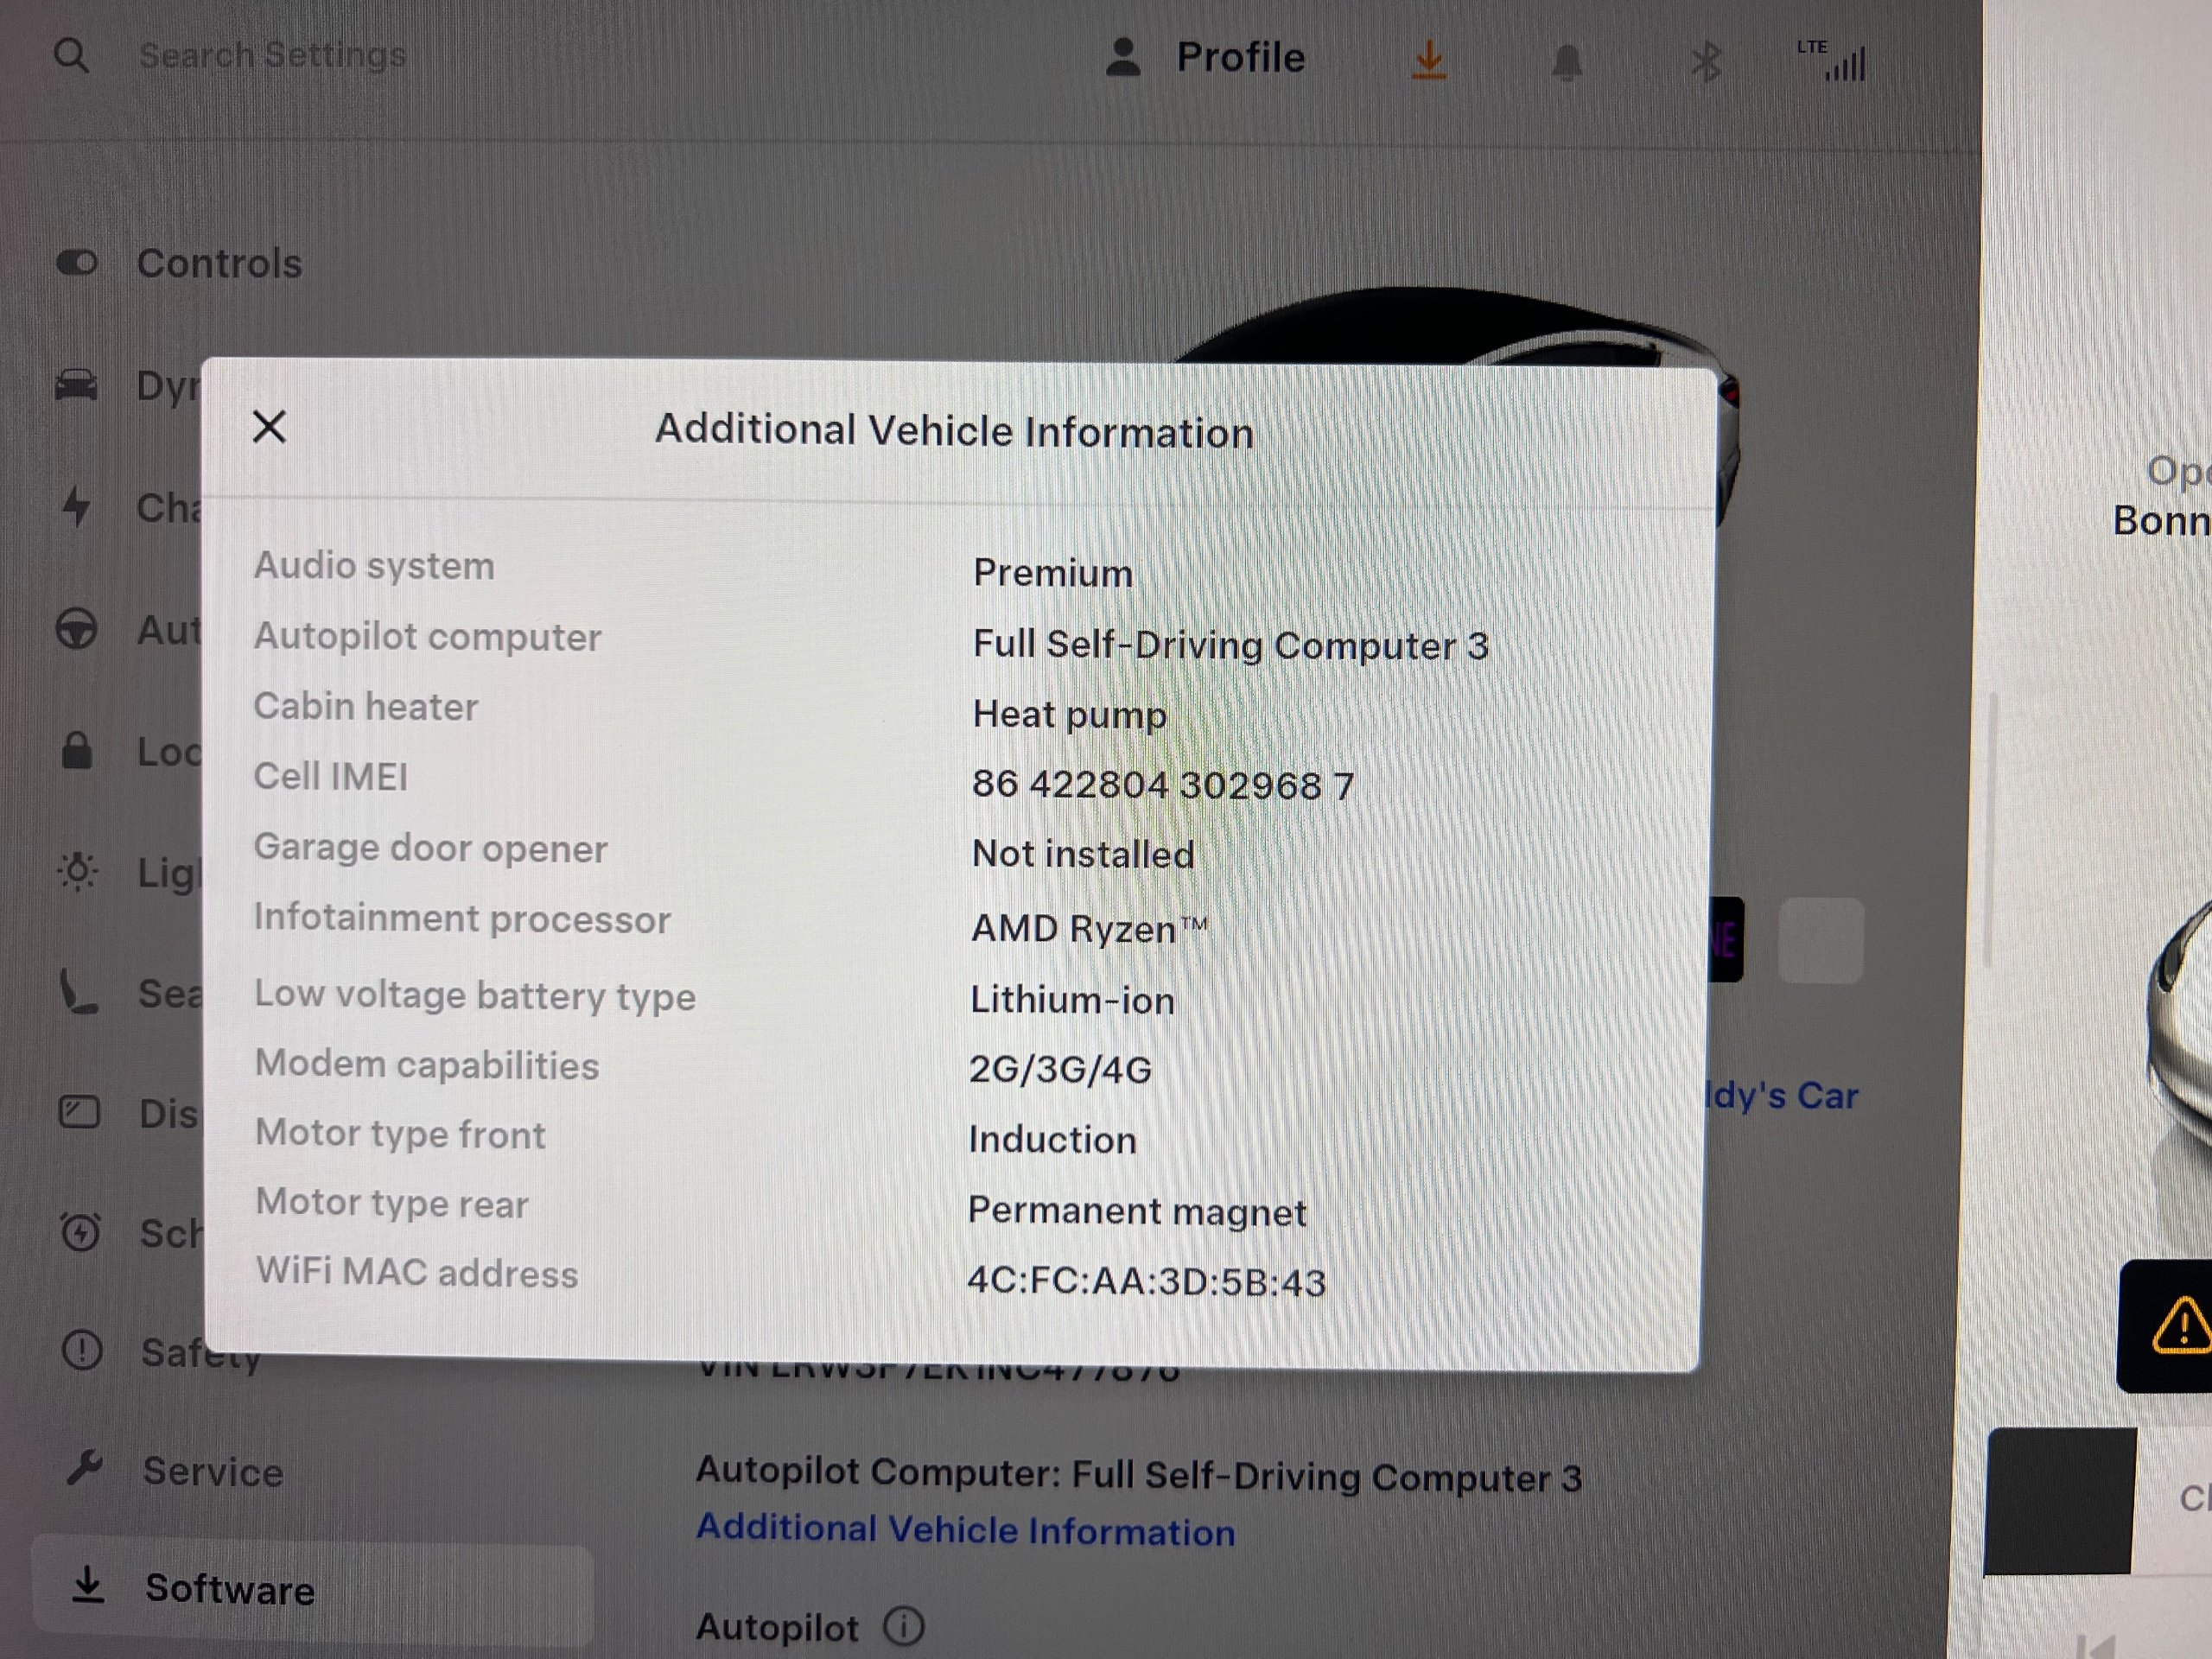Select the lock icon in sidebar

pyautogui.click(x=77, y=750)
